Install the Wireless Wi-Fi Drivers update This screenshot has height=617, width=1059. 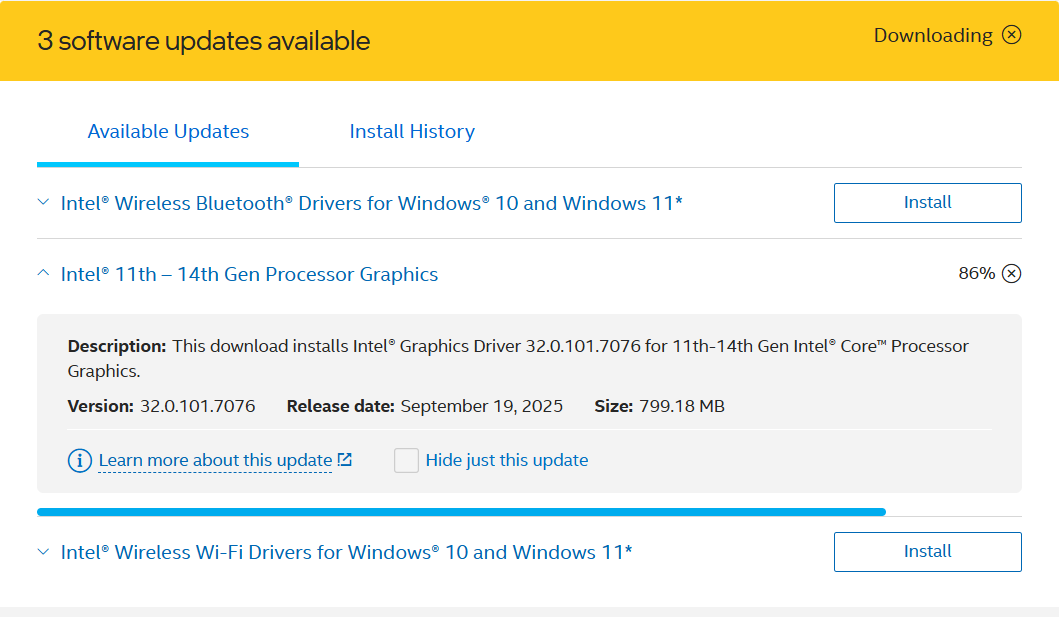coord(927,552)
